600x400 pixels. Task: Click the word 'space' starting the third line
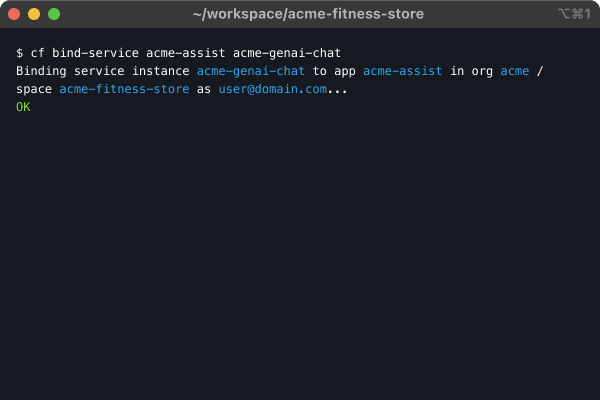(x=34, y=89)
